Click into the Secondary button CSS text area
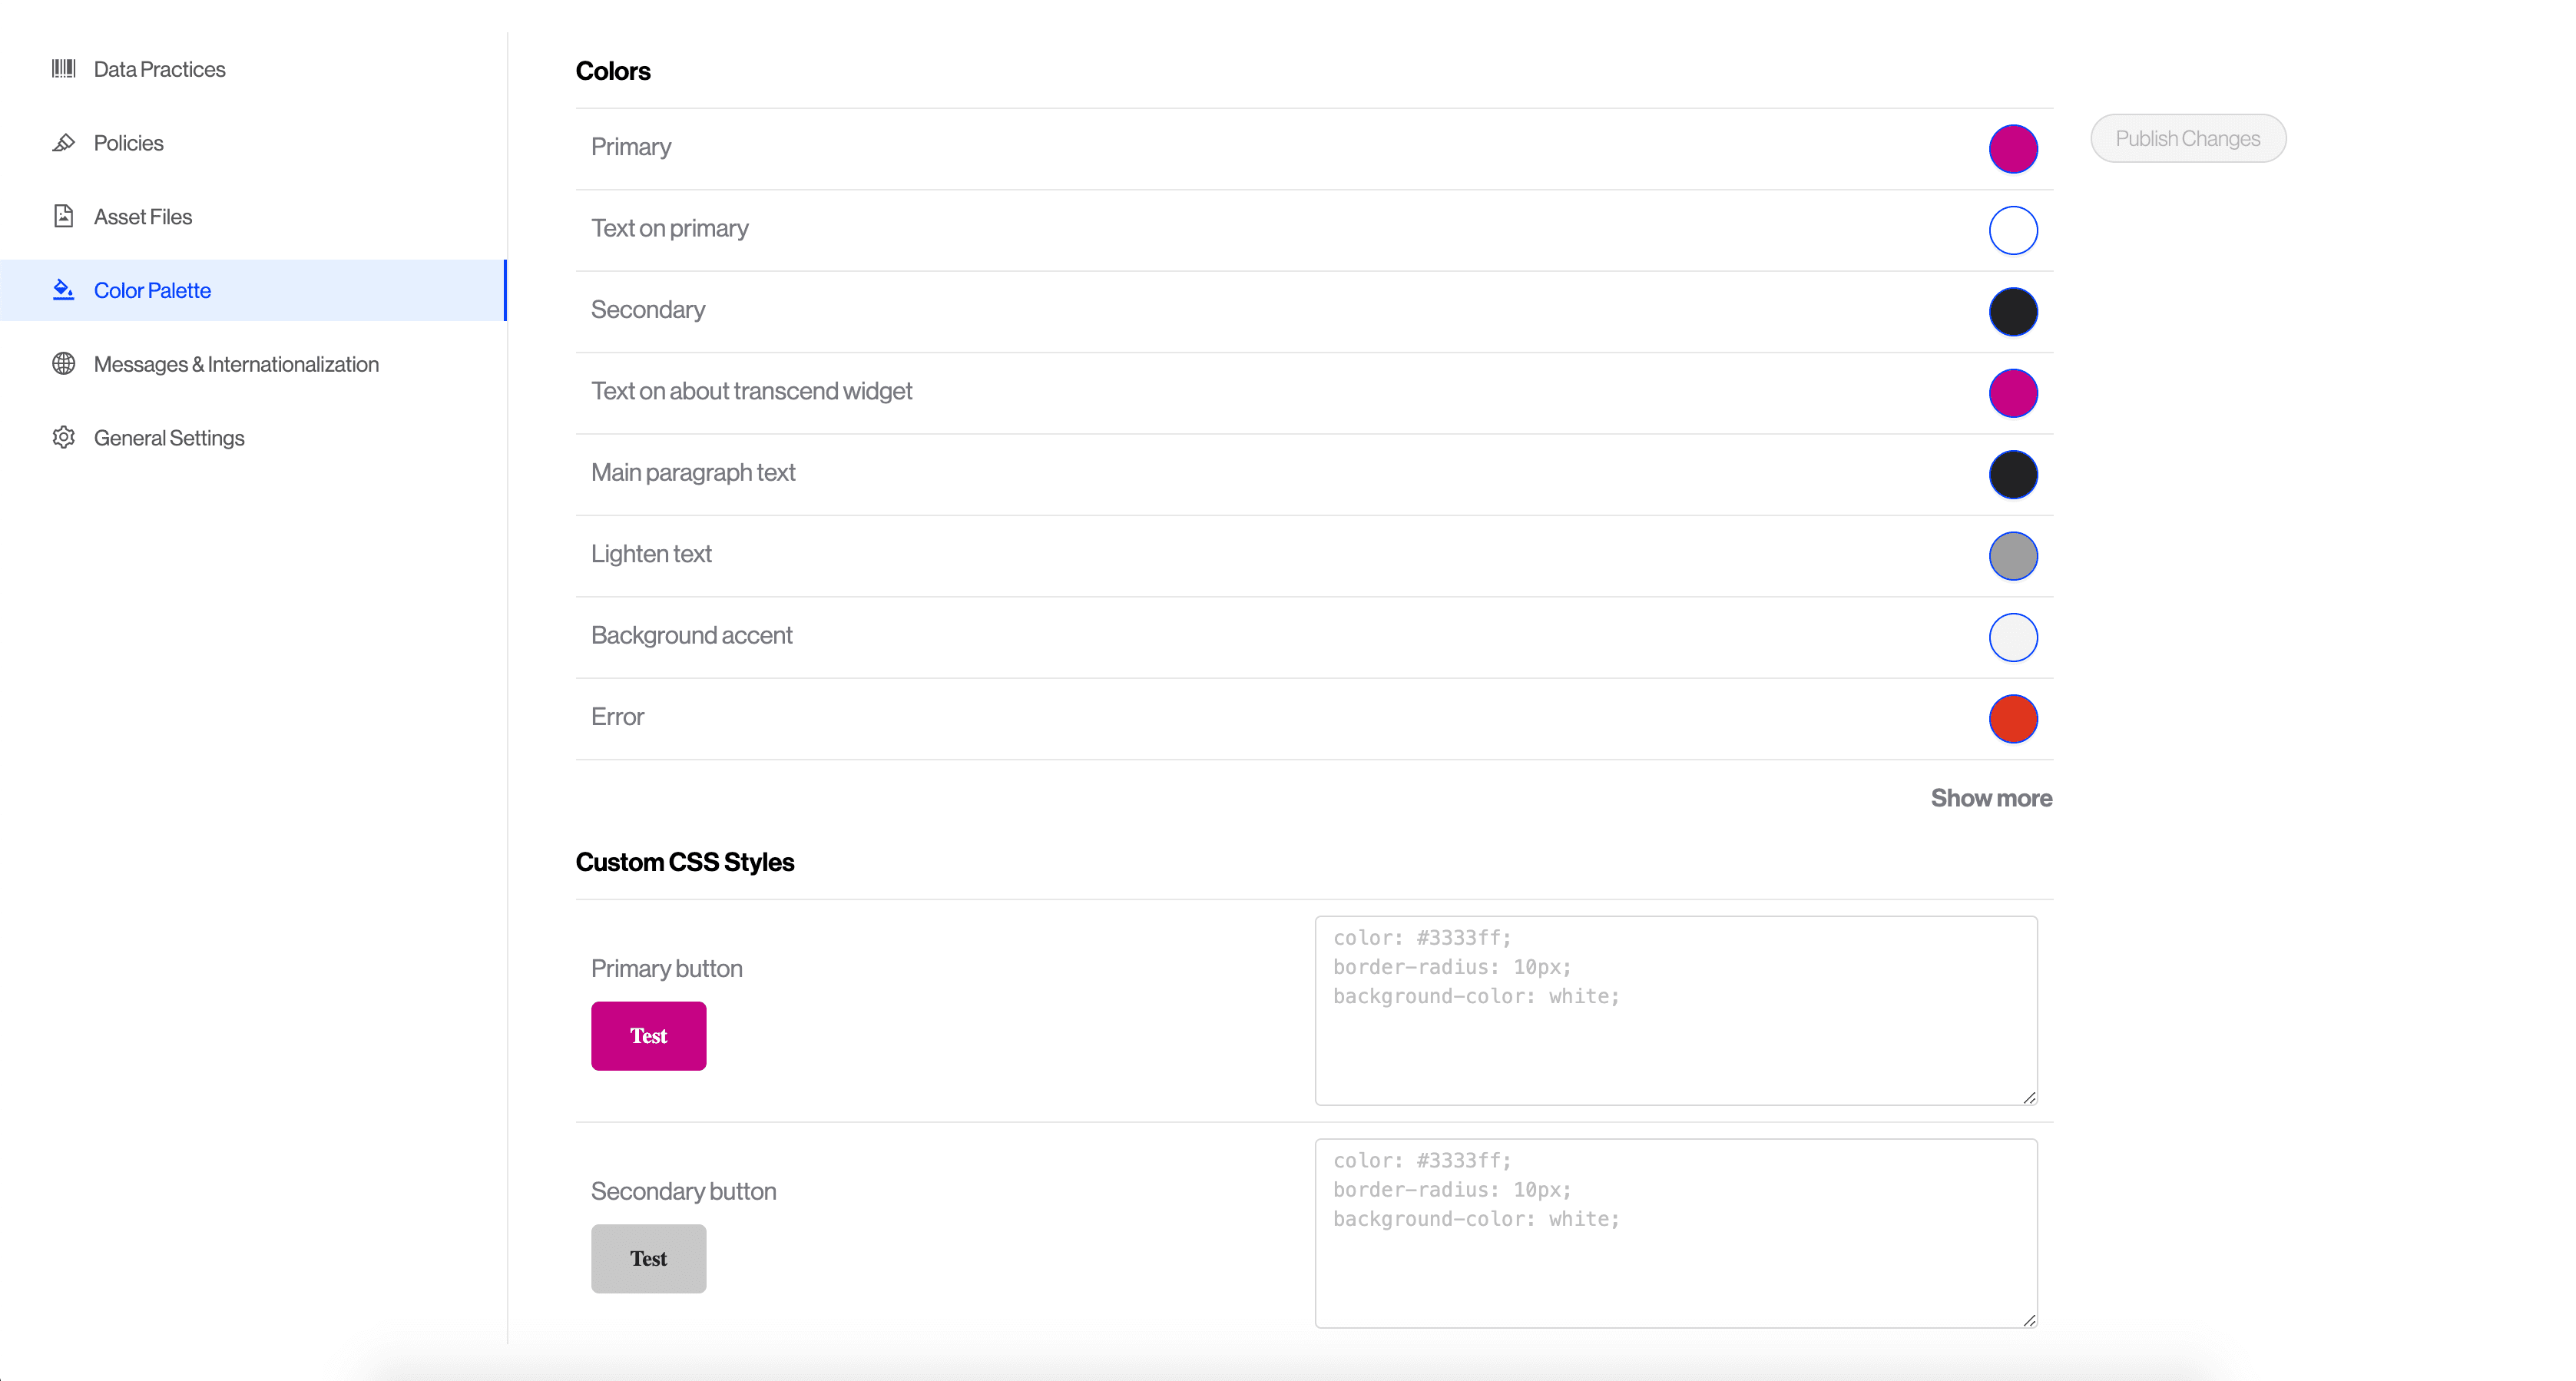 pos(1675,1233)
